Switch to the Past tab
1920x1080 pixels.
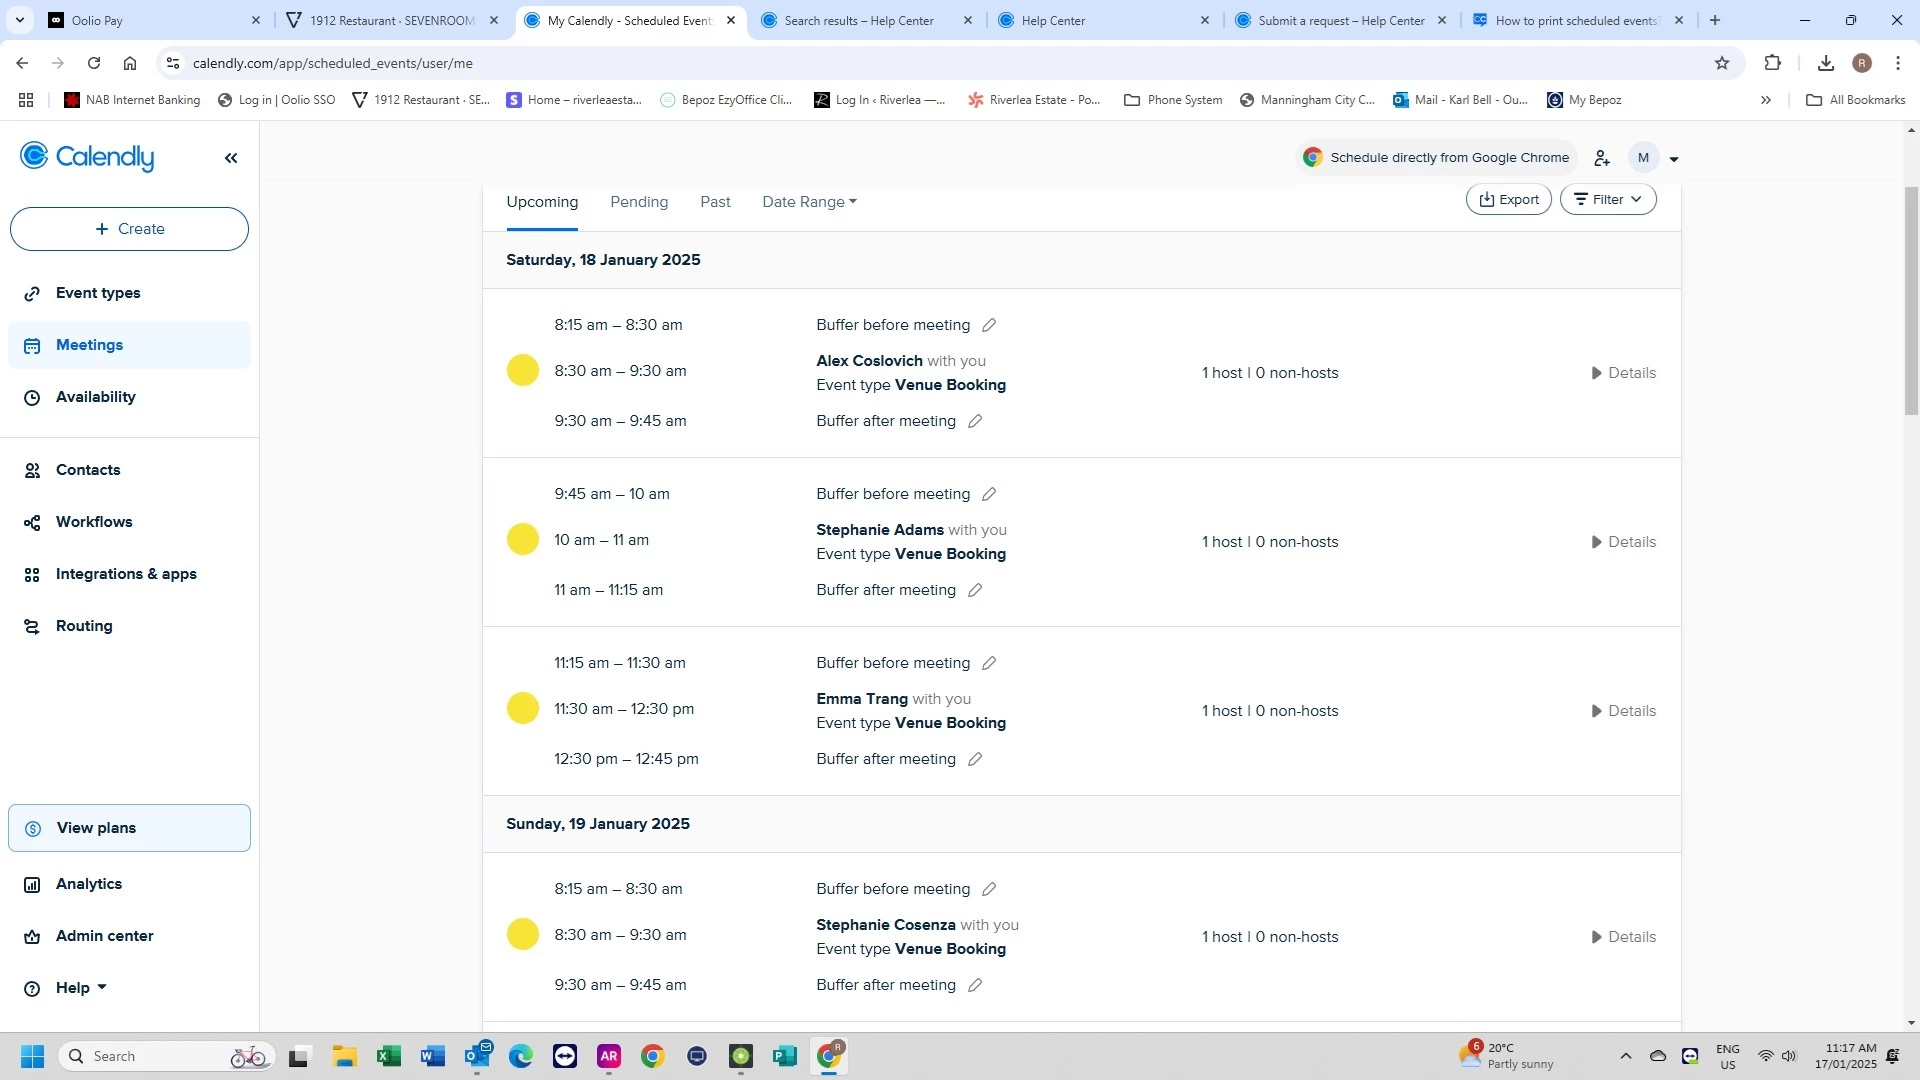[x=715, y=202]
